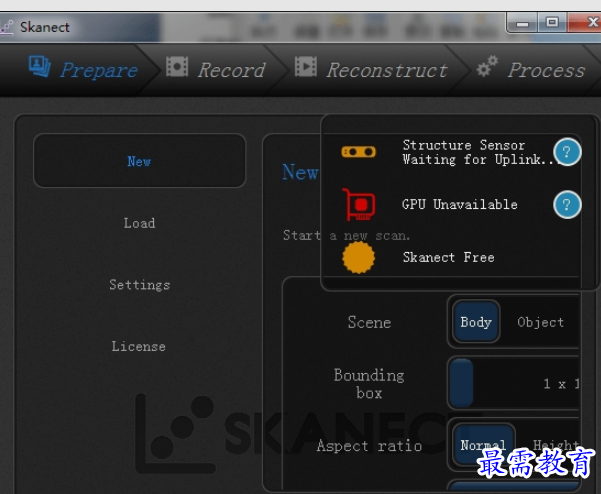Open the Settings menu entry

[x=140, y=285]
